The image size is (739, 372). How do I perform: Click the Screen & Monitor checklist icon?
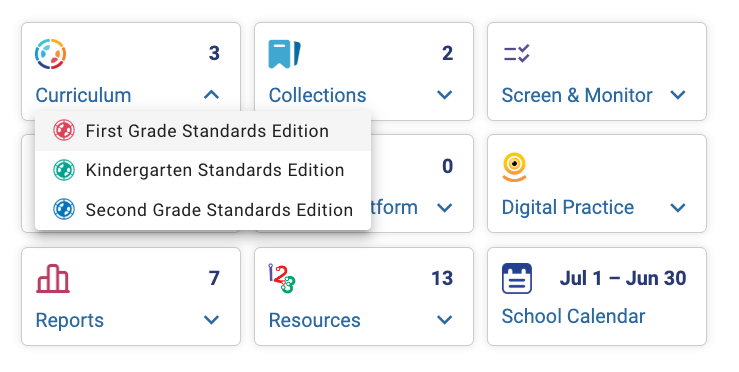(x=517, y=54)
